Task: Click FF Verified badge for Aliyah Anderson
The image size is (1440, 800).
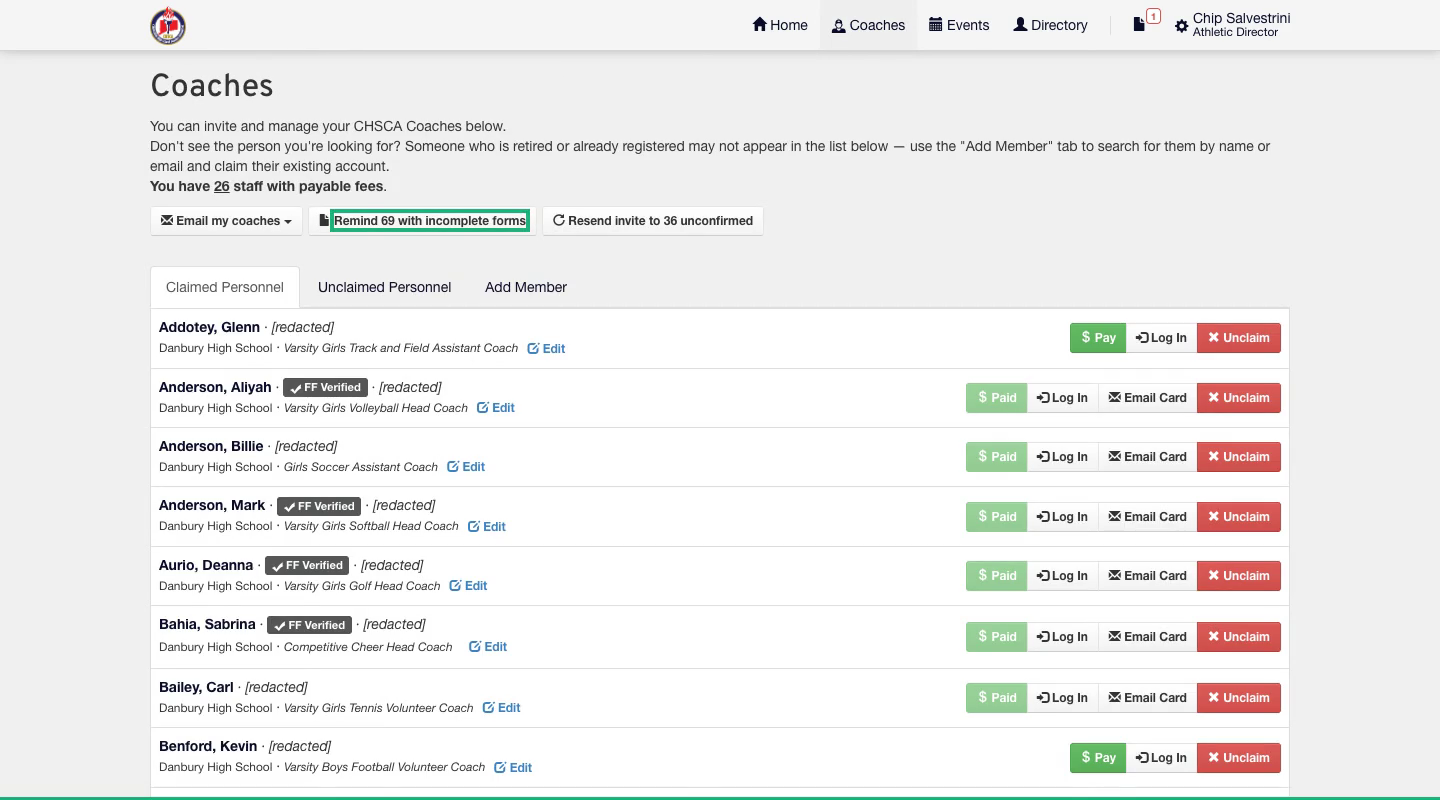Action: tap(325, 388)
